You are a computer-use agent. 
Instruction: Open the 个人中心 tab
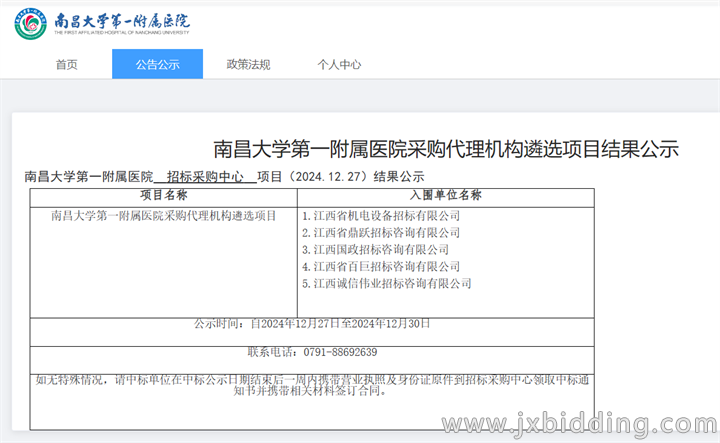339,64
